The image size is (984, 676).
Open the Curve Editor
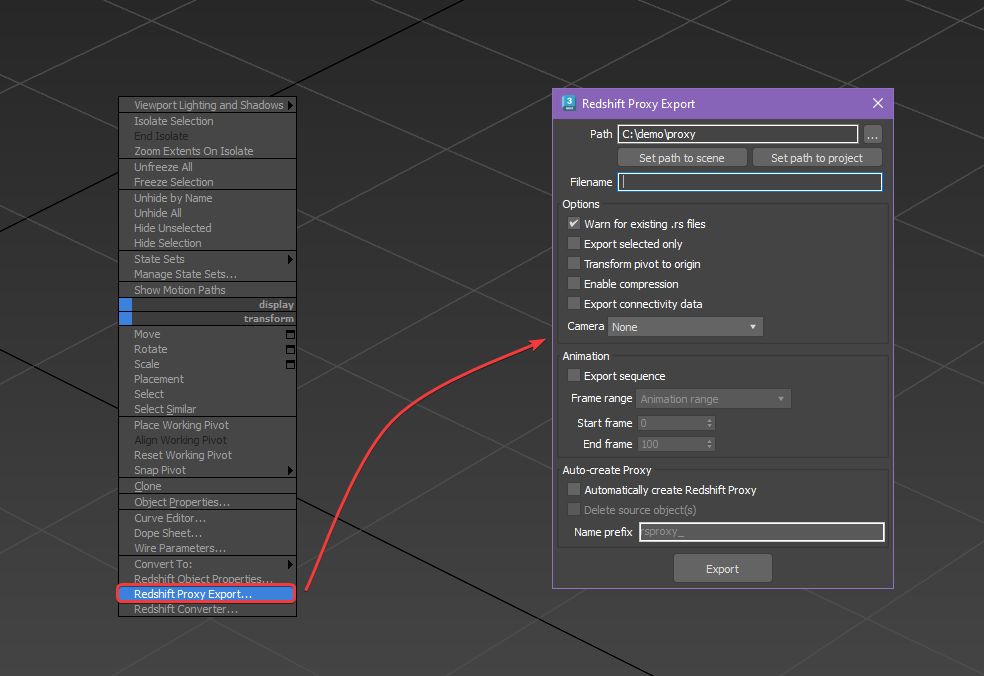(x=207, y=518)
